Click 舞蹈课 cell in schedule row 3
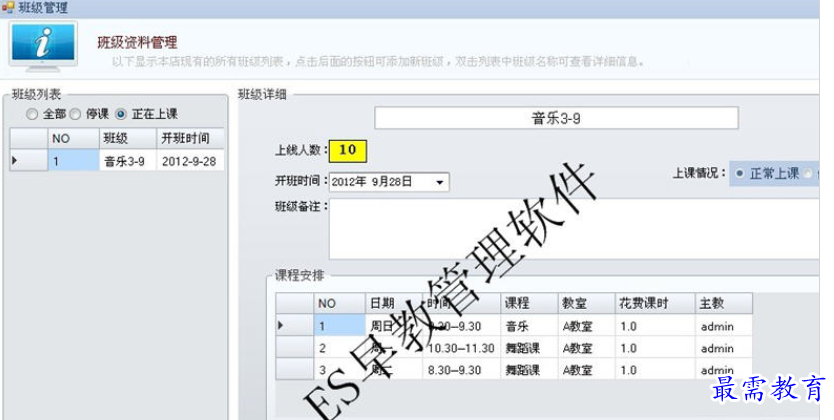This screenshot has width=834, height=420. tap(529, 369)
